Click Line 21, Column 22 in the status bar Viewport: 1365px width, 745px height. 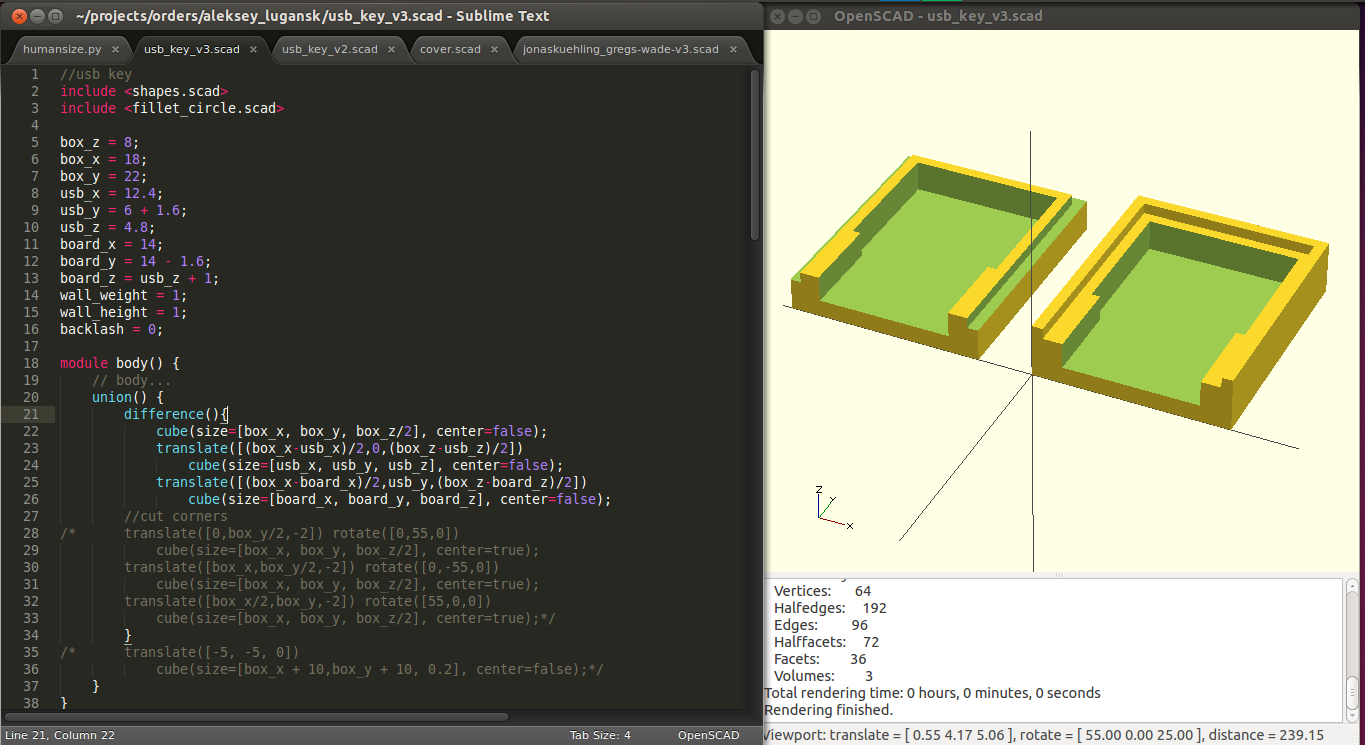(60, 735)
